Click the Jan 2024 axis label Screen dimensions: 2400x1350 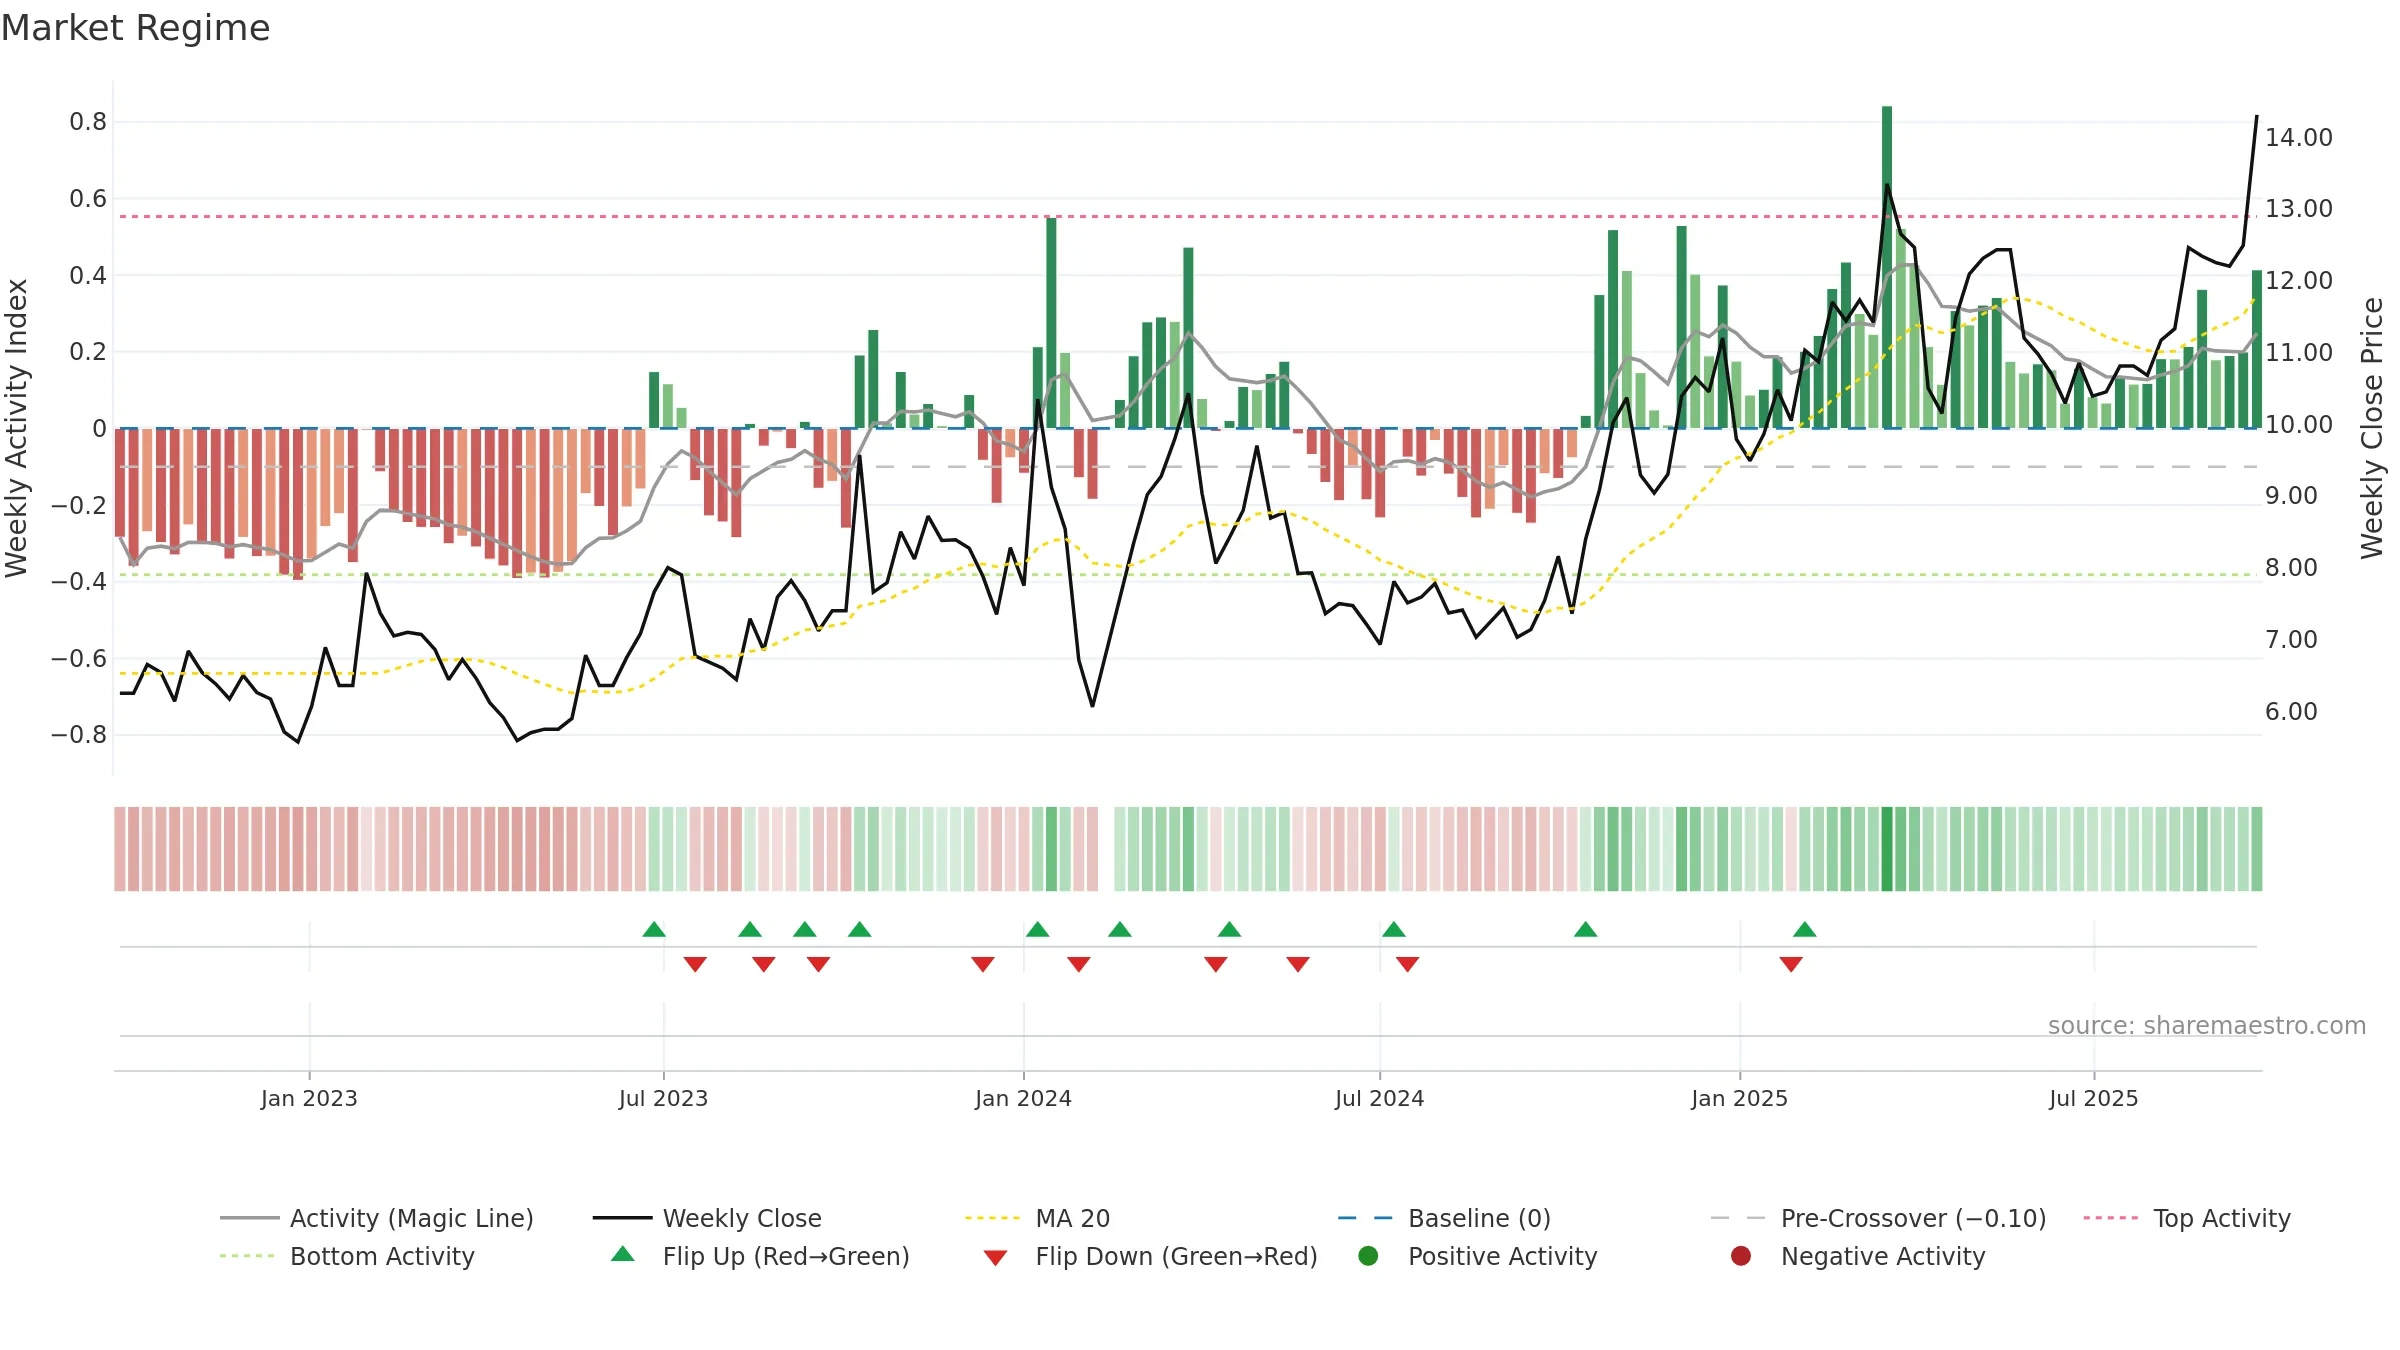tap(1023, 1098)
